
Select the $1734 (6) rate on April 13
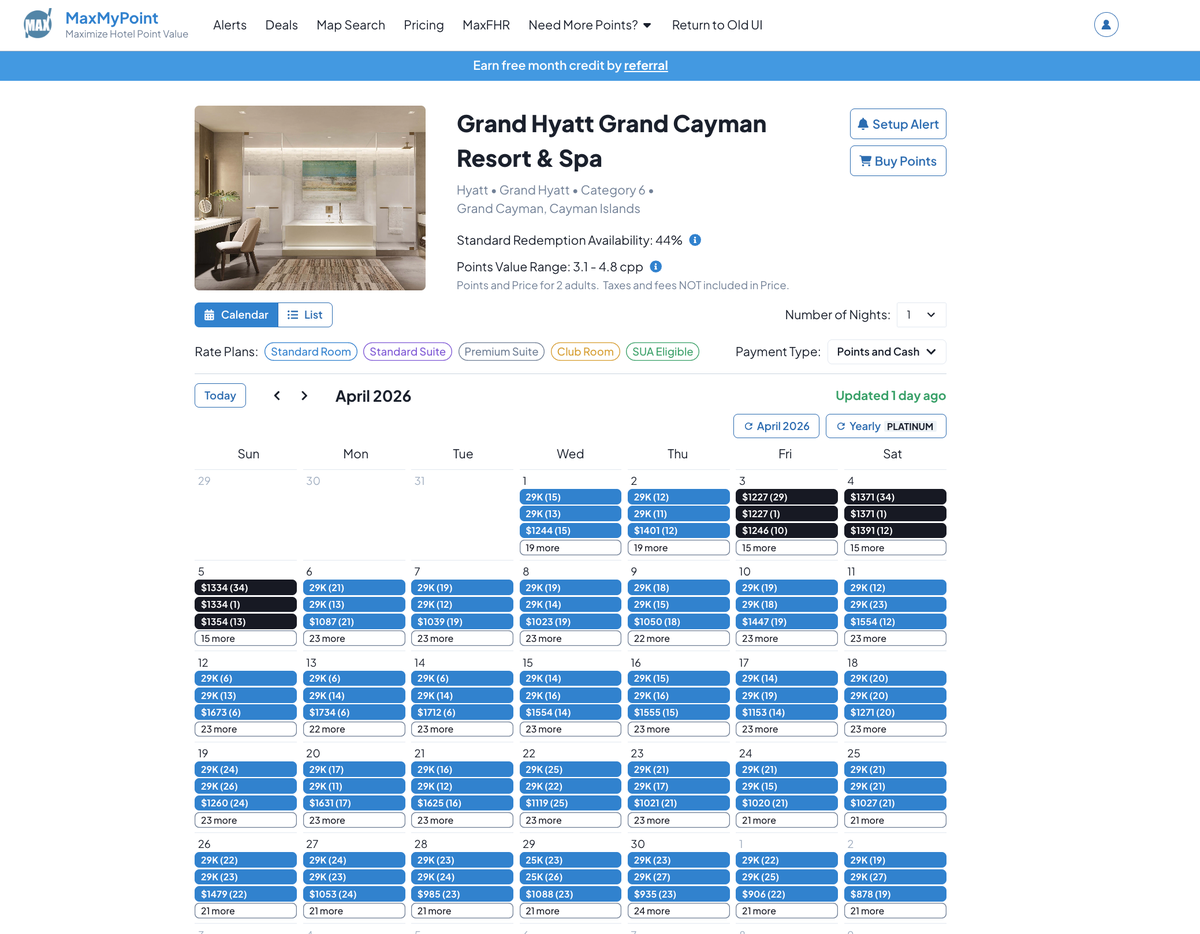[x=354, y=713]
